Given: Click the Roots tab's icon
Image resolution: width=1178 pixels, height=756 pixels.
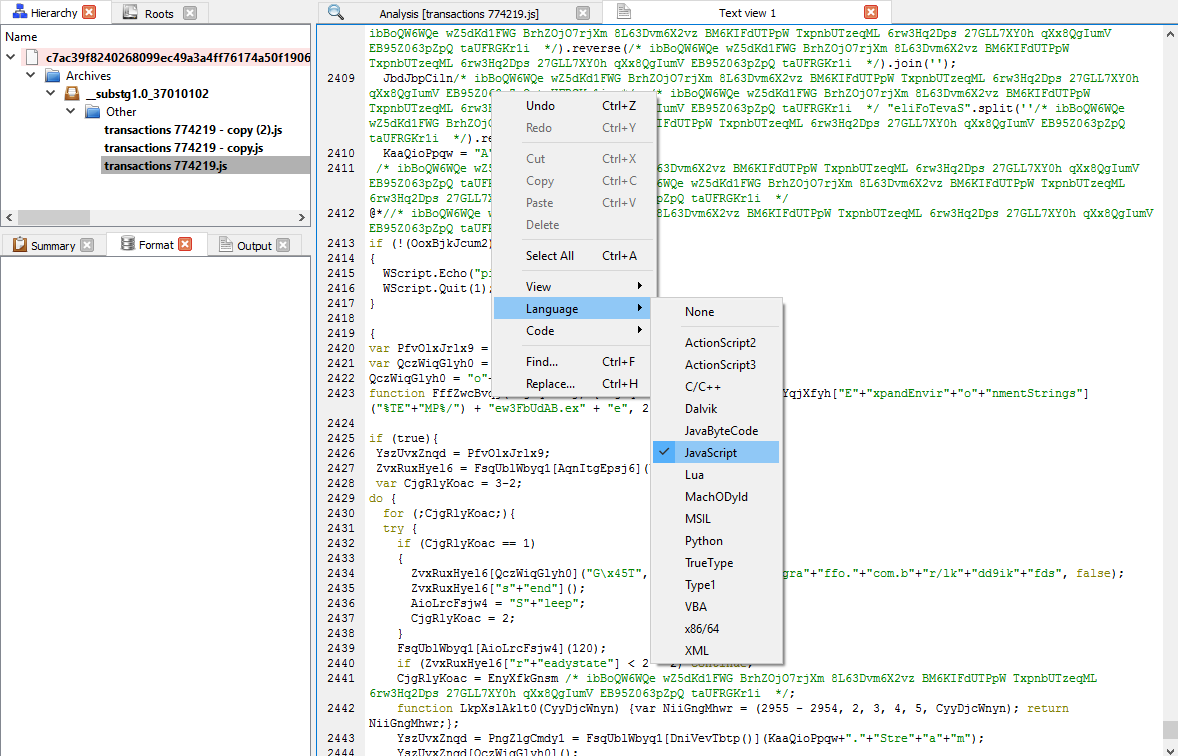Looking at the screenshot, I should [x=130, y=12].
